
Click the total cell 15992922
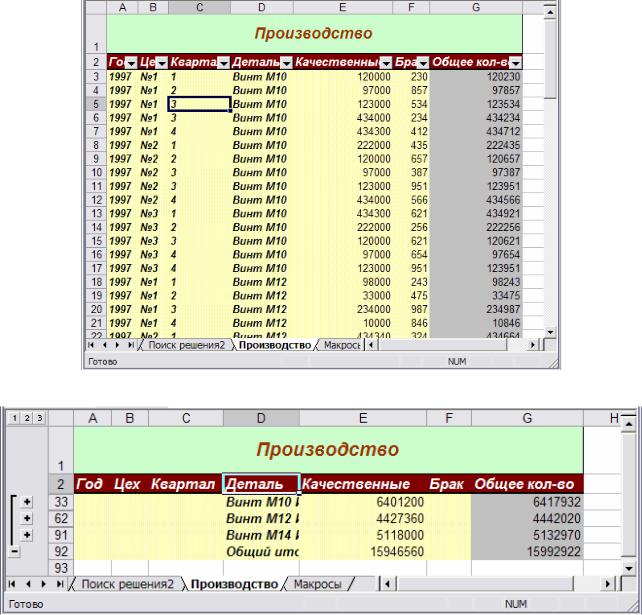tap(527, 552)
